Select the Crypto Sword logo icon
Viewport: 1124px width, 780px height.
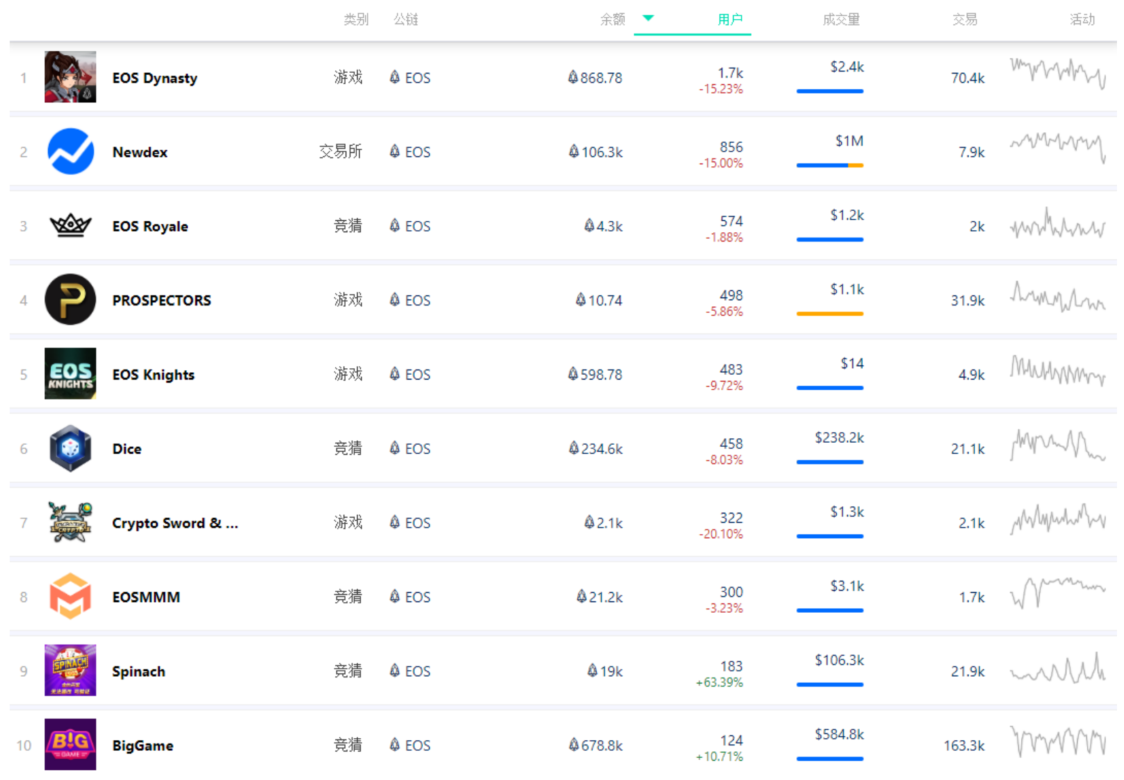point(70,522)
